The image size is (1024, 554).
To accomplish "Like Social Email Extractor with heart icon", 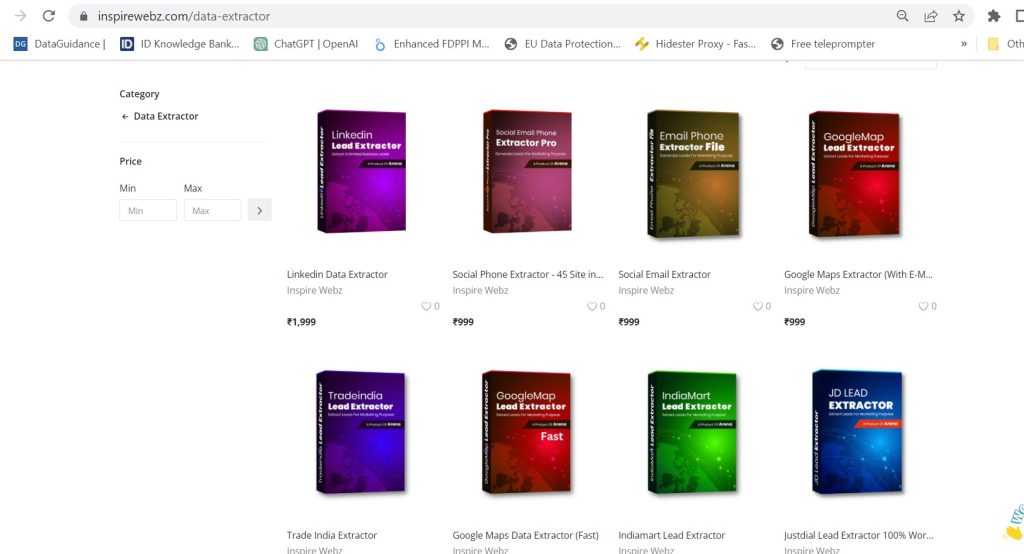I will click(x=758, y=306).
